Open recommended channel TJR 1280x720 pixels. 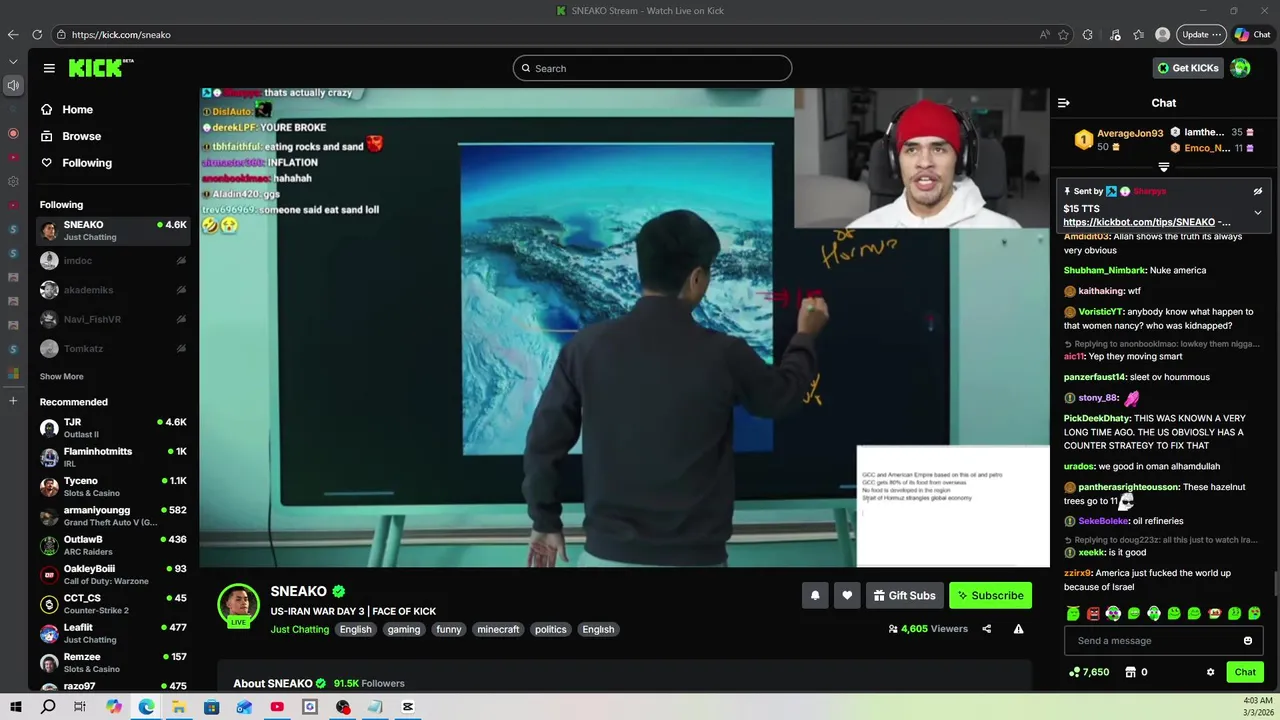[x=113, y=428]
